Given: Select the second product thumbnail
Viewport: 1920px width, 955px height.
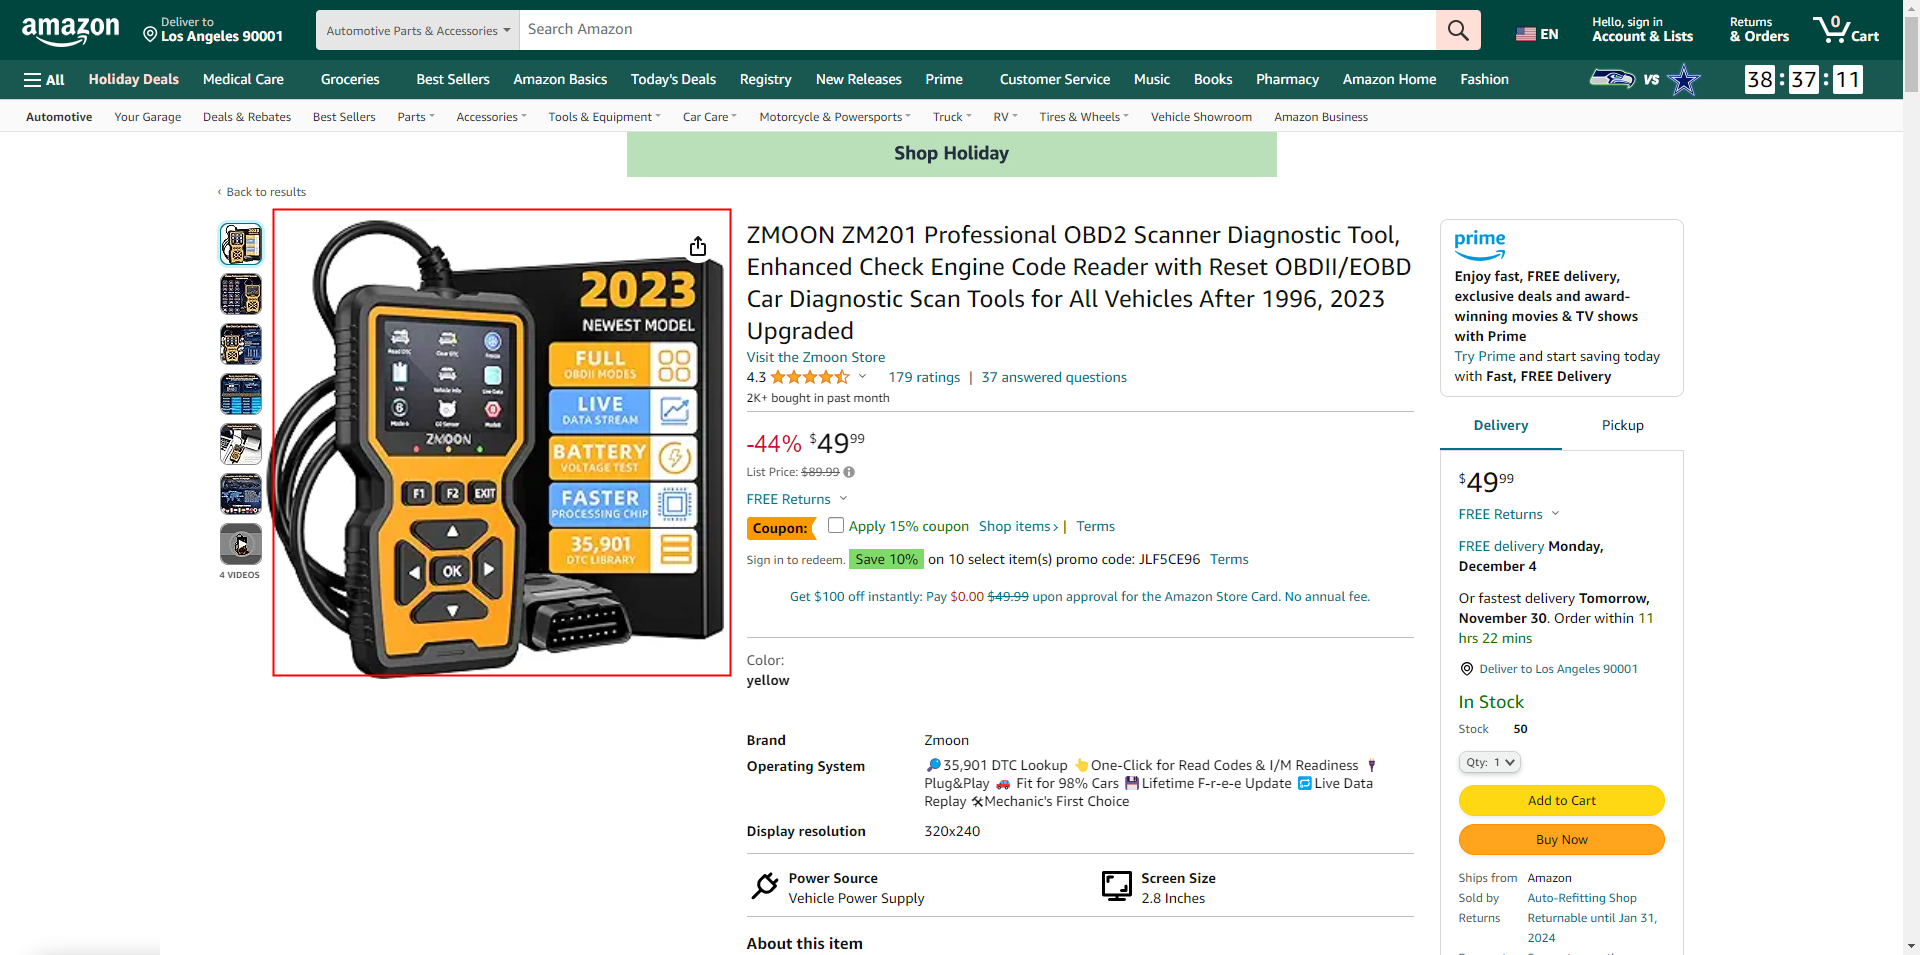Looking at the screenshot, I should pyautogui.click(x=241, y=294).
